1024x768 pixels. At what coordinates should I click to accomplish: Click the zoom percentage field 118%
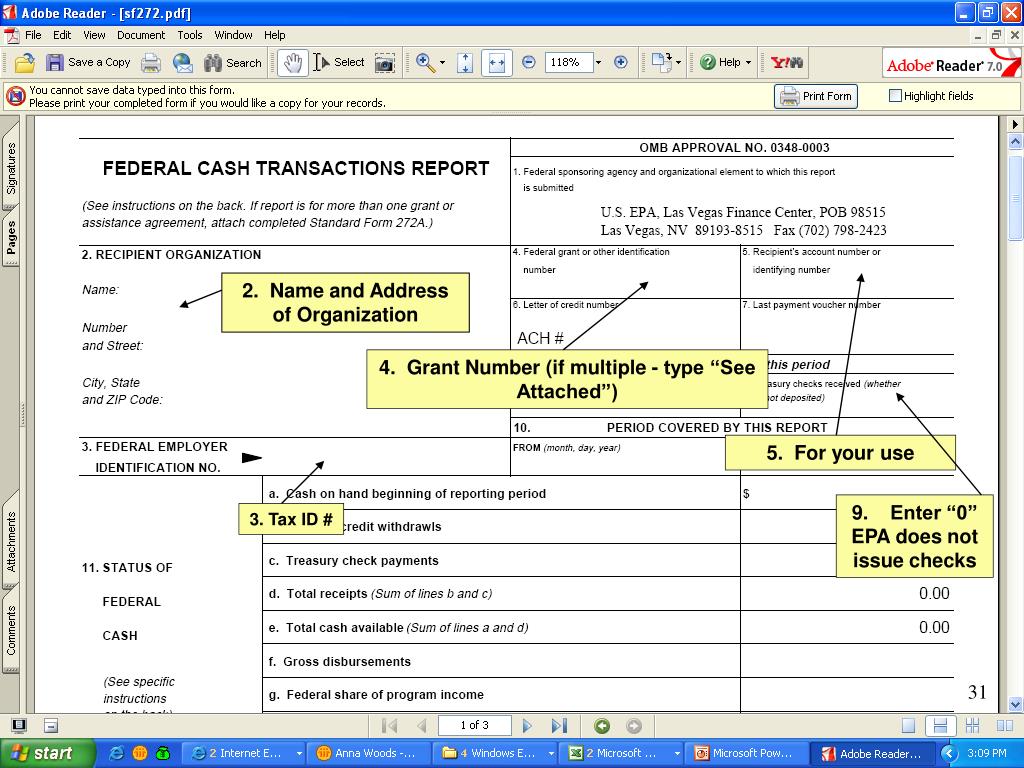pyautogui.click(x=567, y=63)
